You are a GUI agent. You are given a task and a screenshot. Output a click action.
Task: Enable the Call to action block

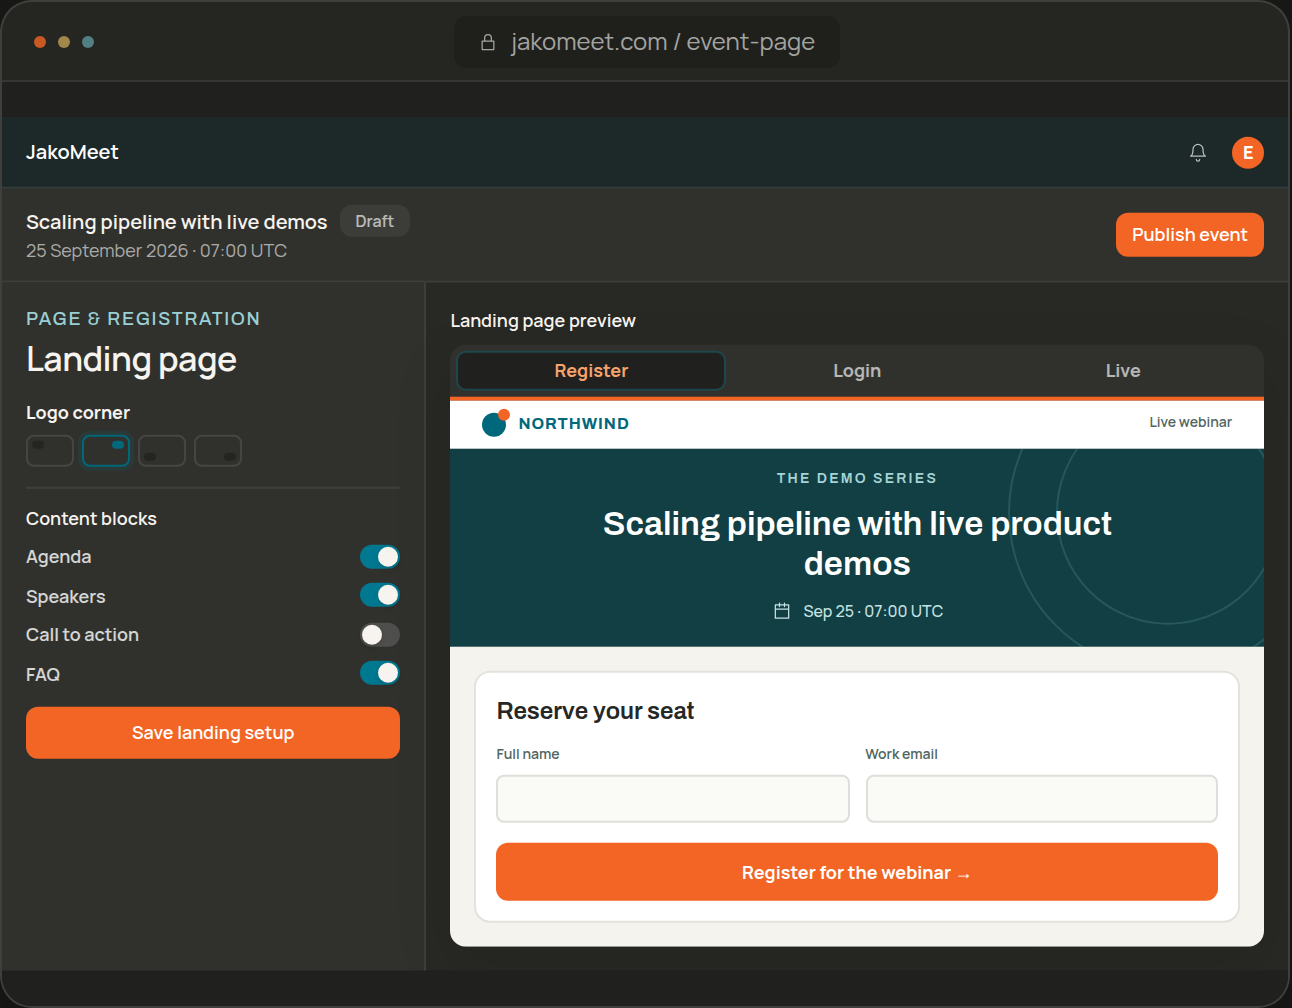380,635
